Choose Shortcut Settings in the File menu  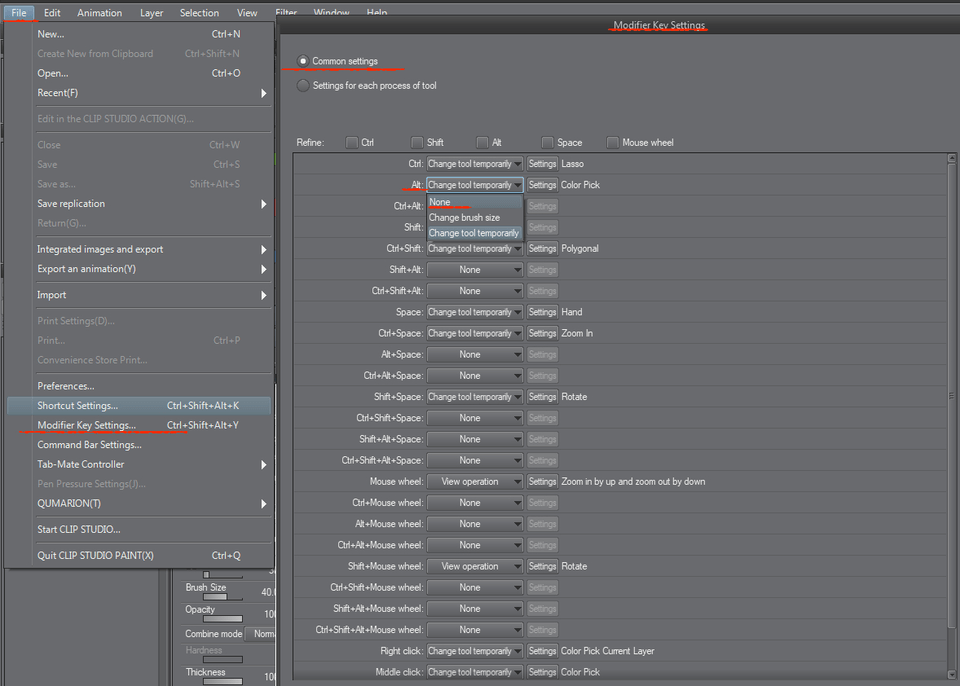coord(78,406)
